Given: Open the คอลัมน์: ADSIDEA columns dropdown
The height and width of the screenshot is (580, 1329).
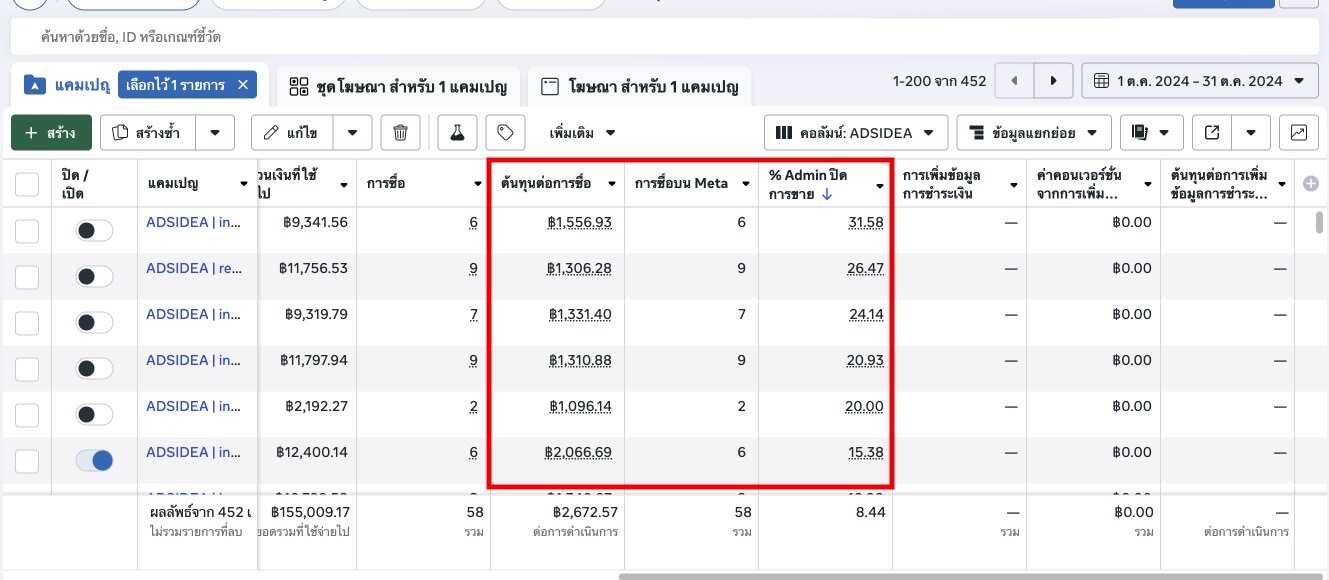Looking at the screenshot, I should pyautogui.click(x=855, y=133).
